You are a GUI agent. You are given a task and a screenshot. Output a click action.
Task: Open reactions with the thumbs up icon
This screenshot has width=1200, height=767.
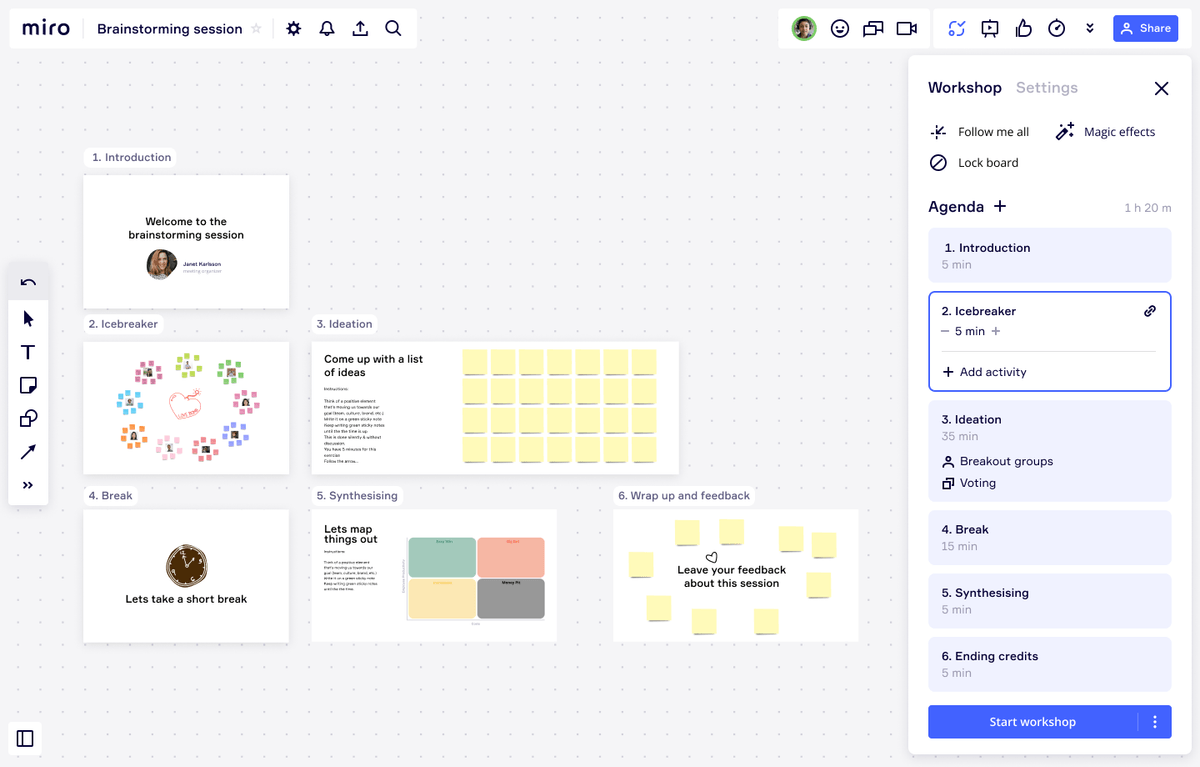(1023, 28)
